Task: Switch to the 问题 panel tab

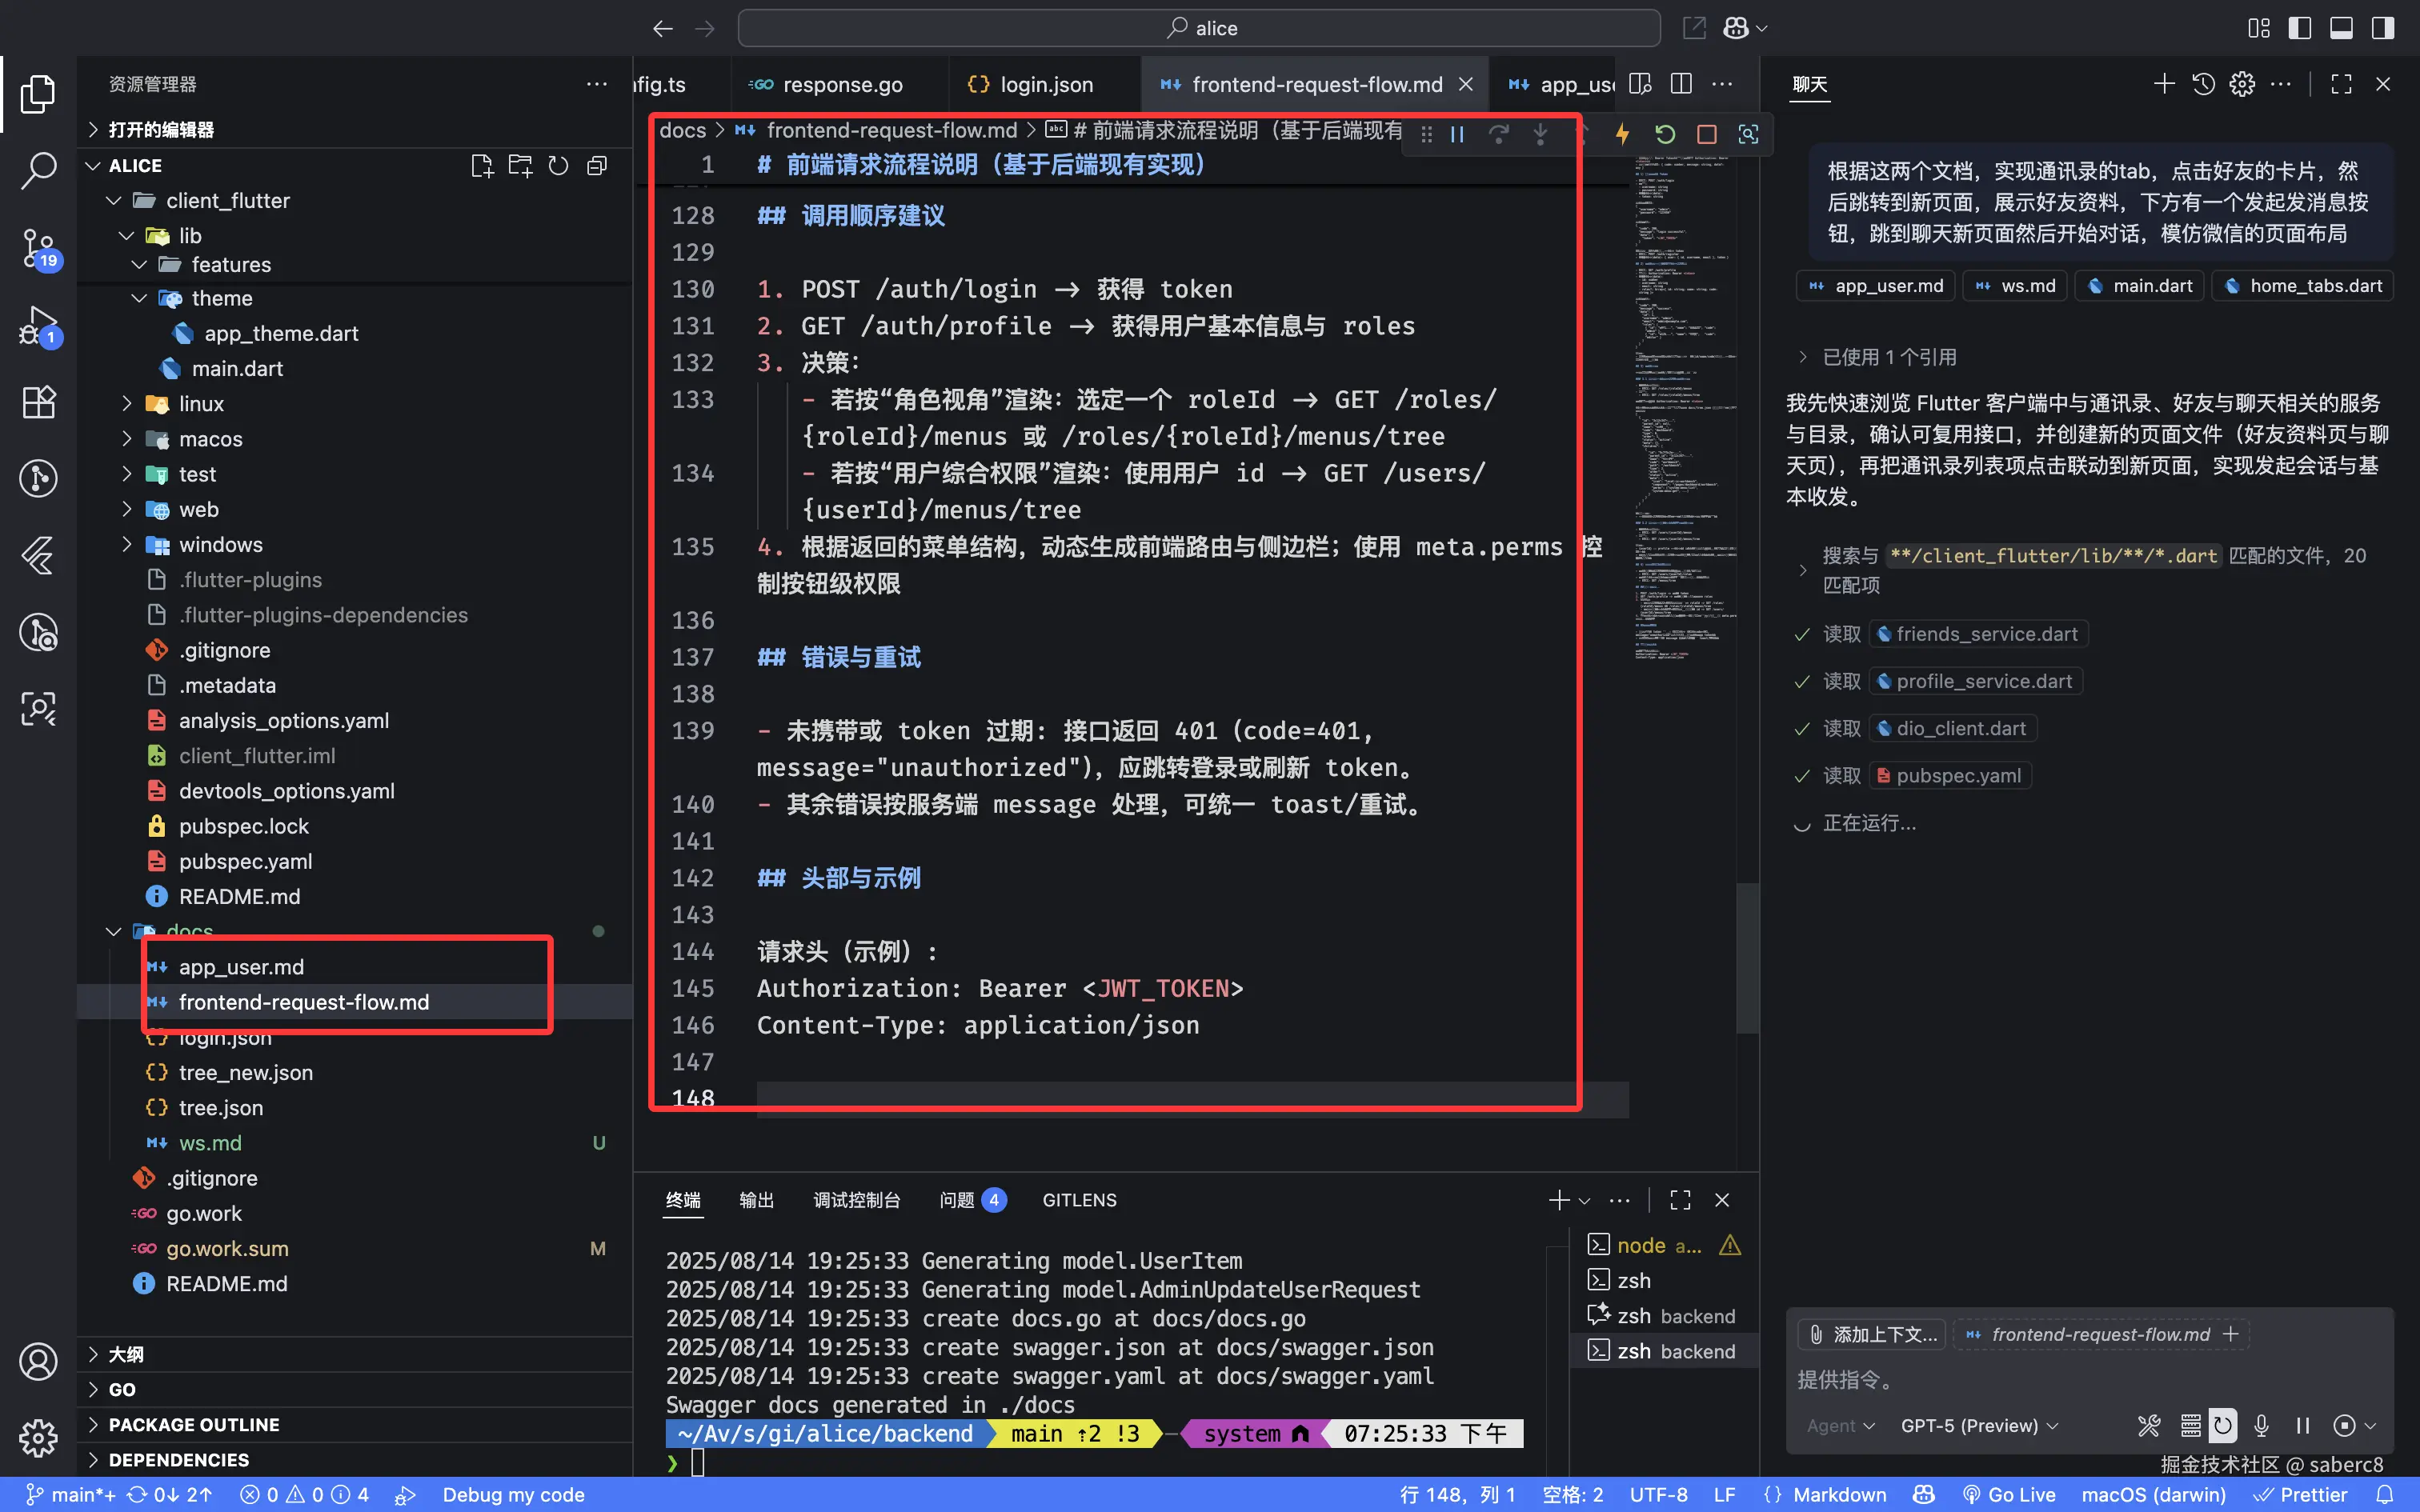Action: [x=957, y=1200]
